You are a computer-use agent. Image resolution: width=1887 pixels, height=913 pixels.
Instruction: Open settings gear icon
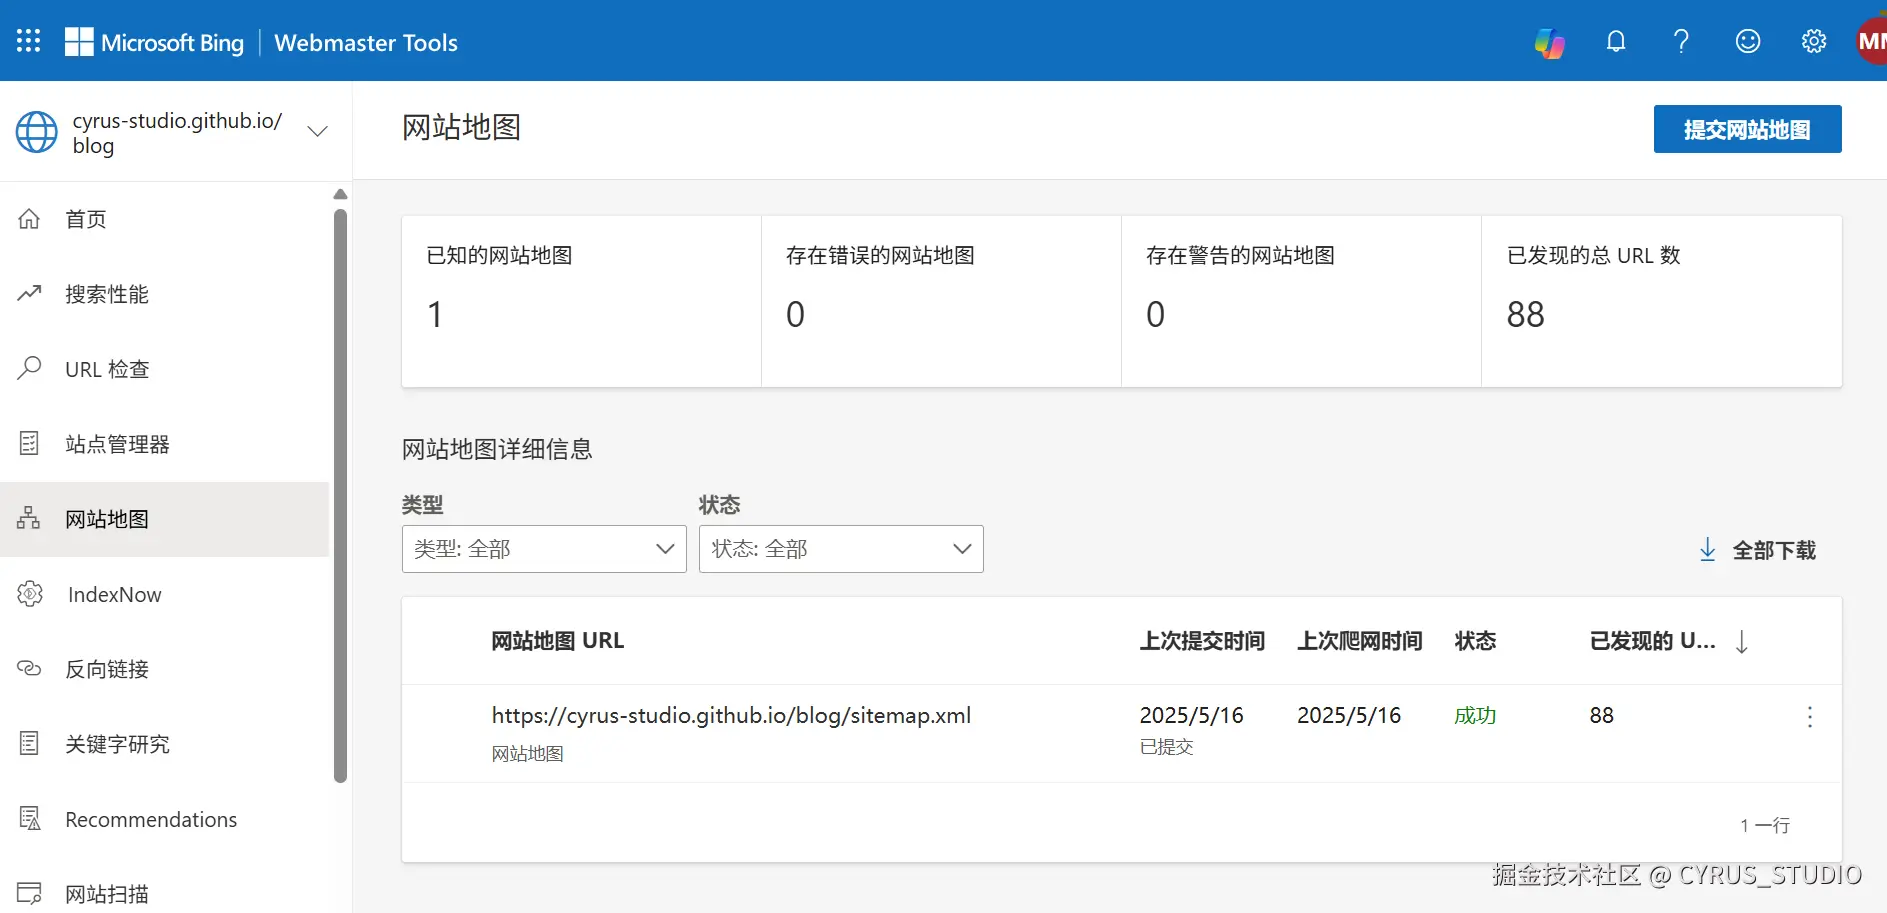[1814, 41]
